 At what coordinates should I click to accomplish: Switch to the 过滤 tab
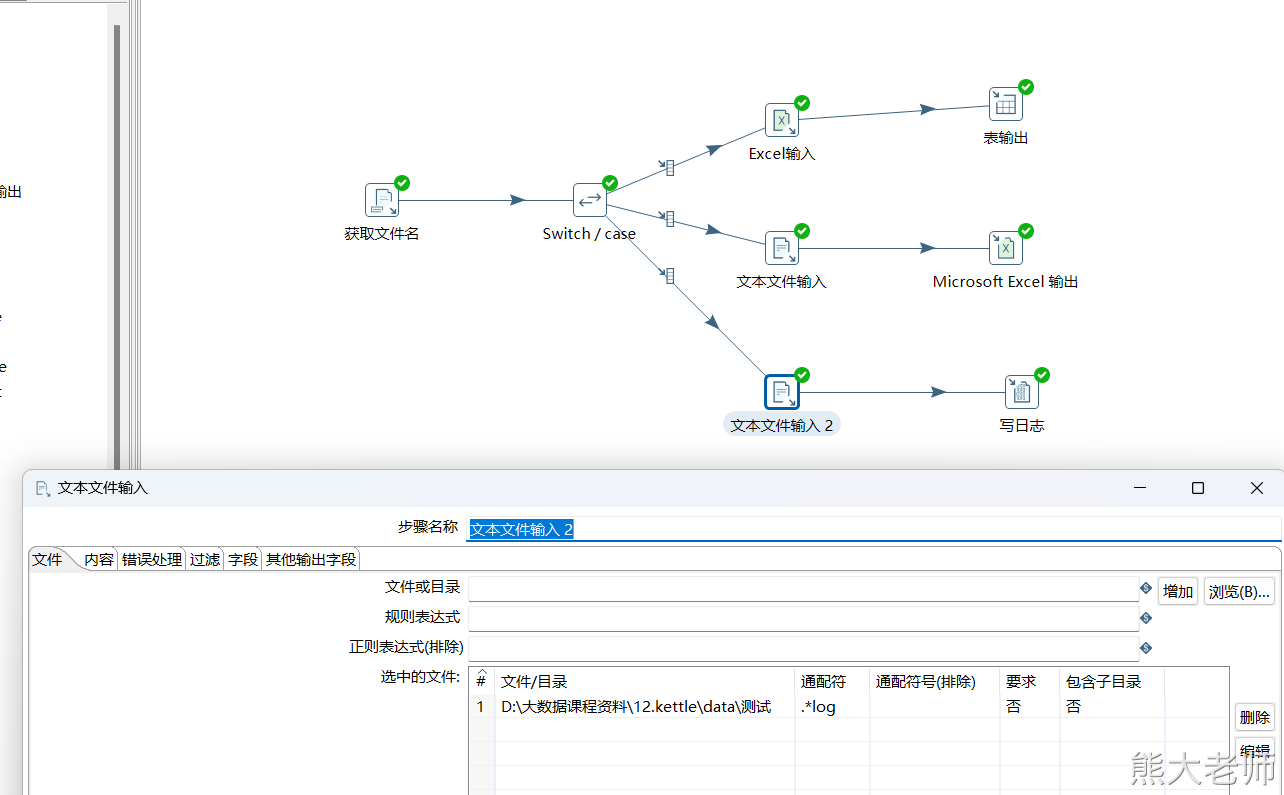pyautogui.click(x=205, y=560)
